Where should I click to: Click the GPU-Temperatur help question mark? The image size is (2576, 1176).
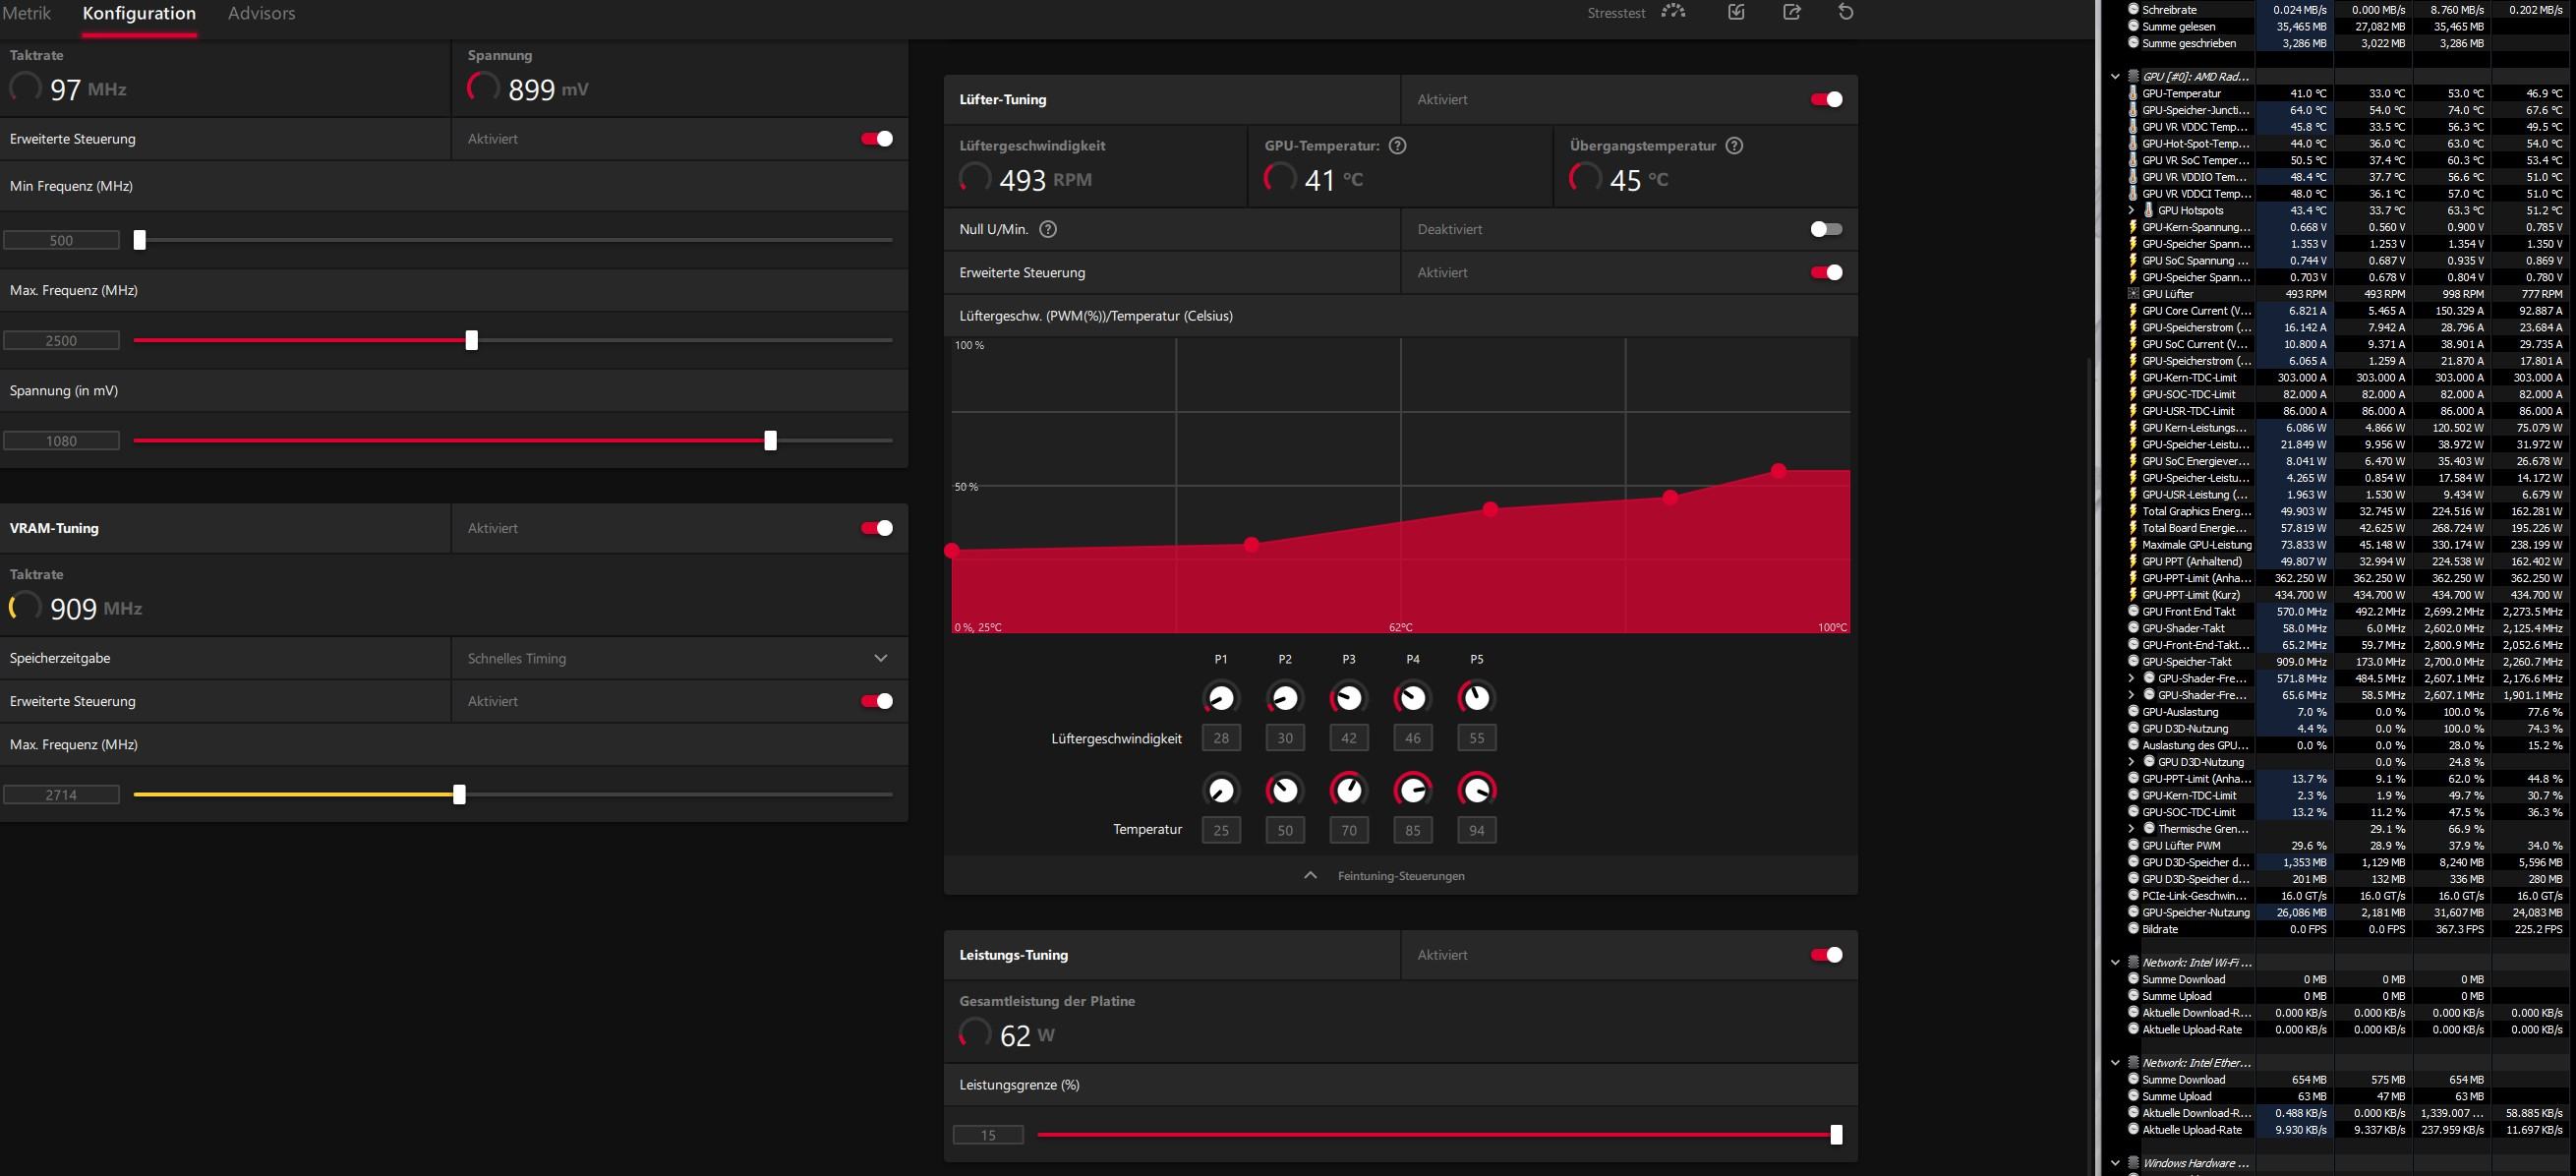pos(1398,146)
